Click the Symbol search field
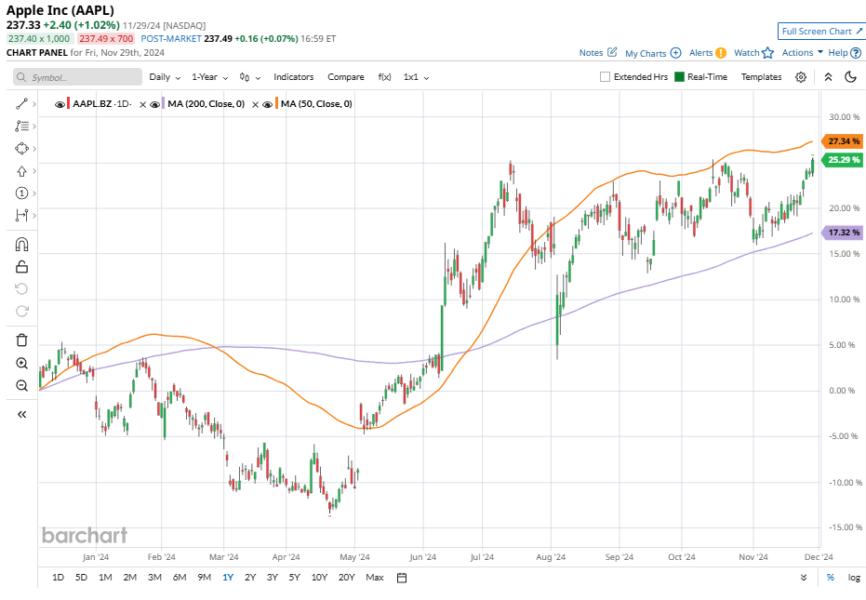866x600 pixels. tap(77, 77)
